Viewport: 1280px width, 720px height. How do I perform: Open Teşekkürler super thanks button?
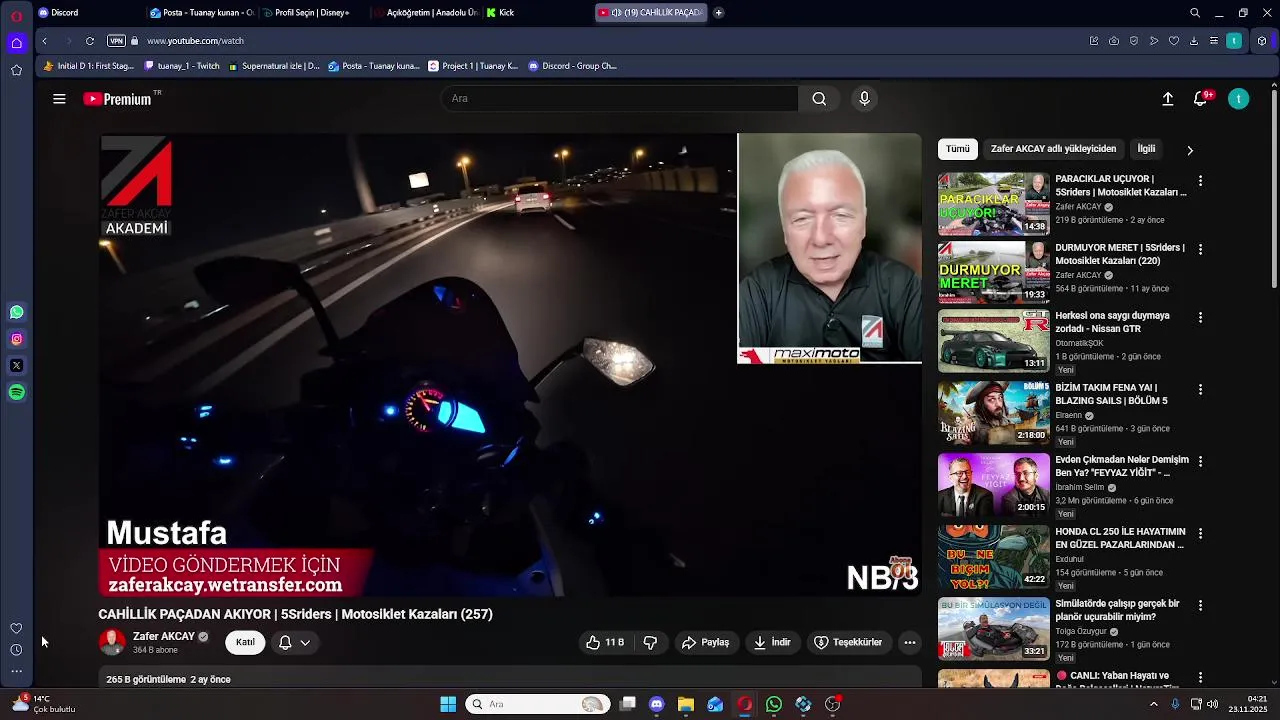(848, 642)
